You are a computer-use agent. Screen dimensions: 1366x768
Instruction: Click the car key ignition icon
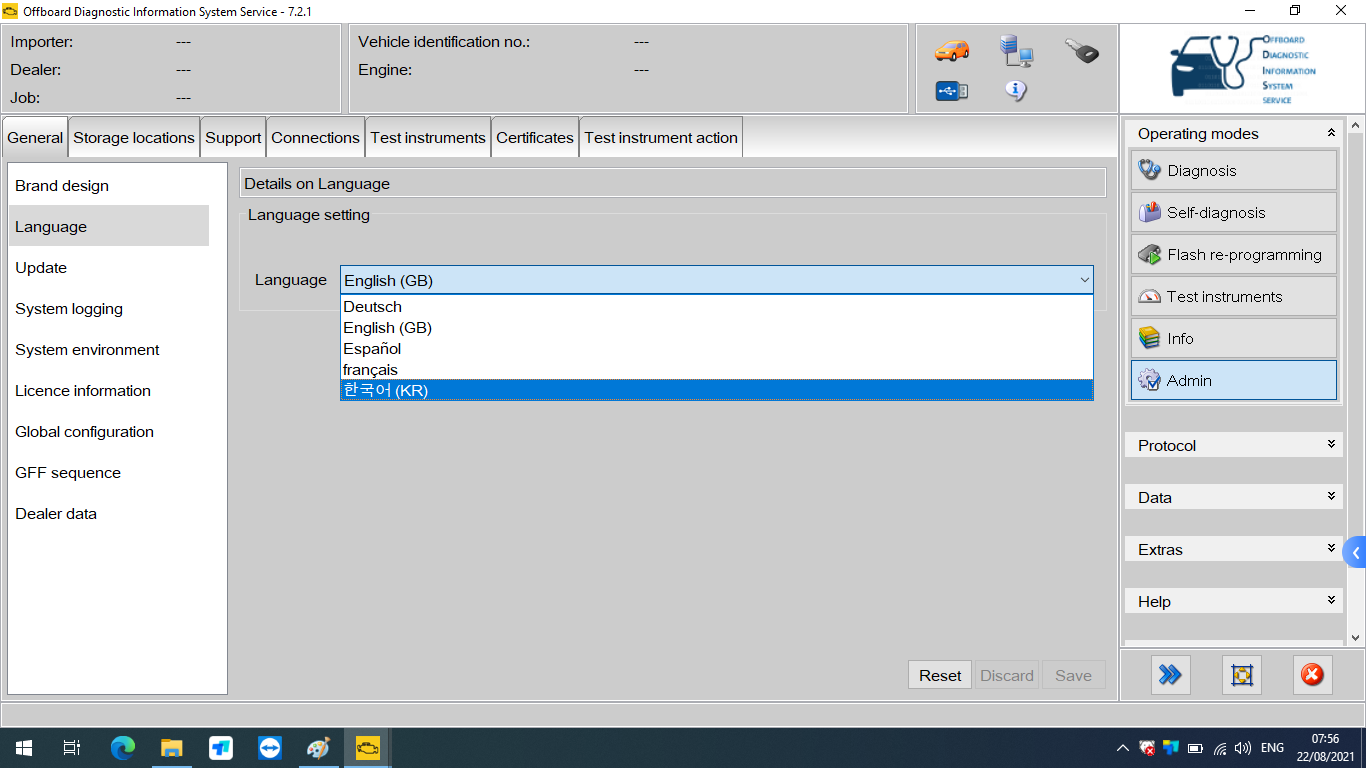click(x=1081, y=50)
